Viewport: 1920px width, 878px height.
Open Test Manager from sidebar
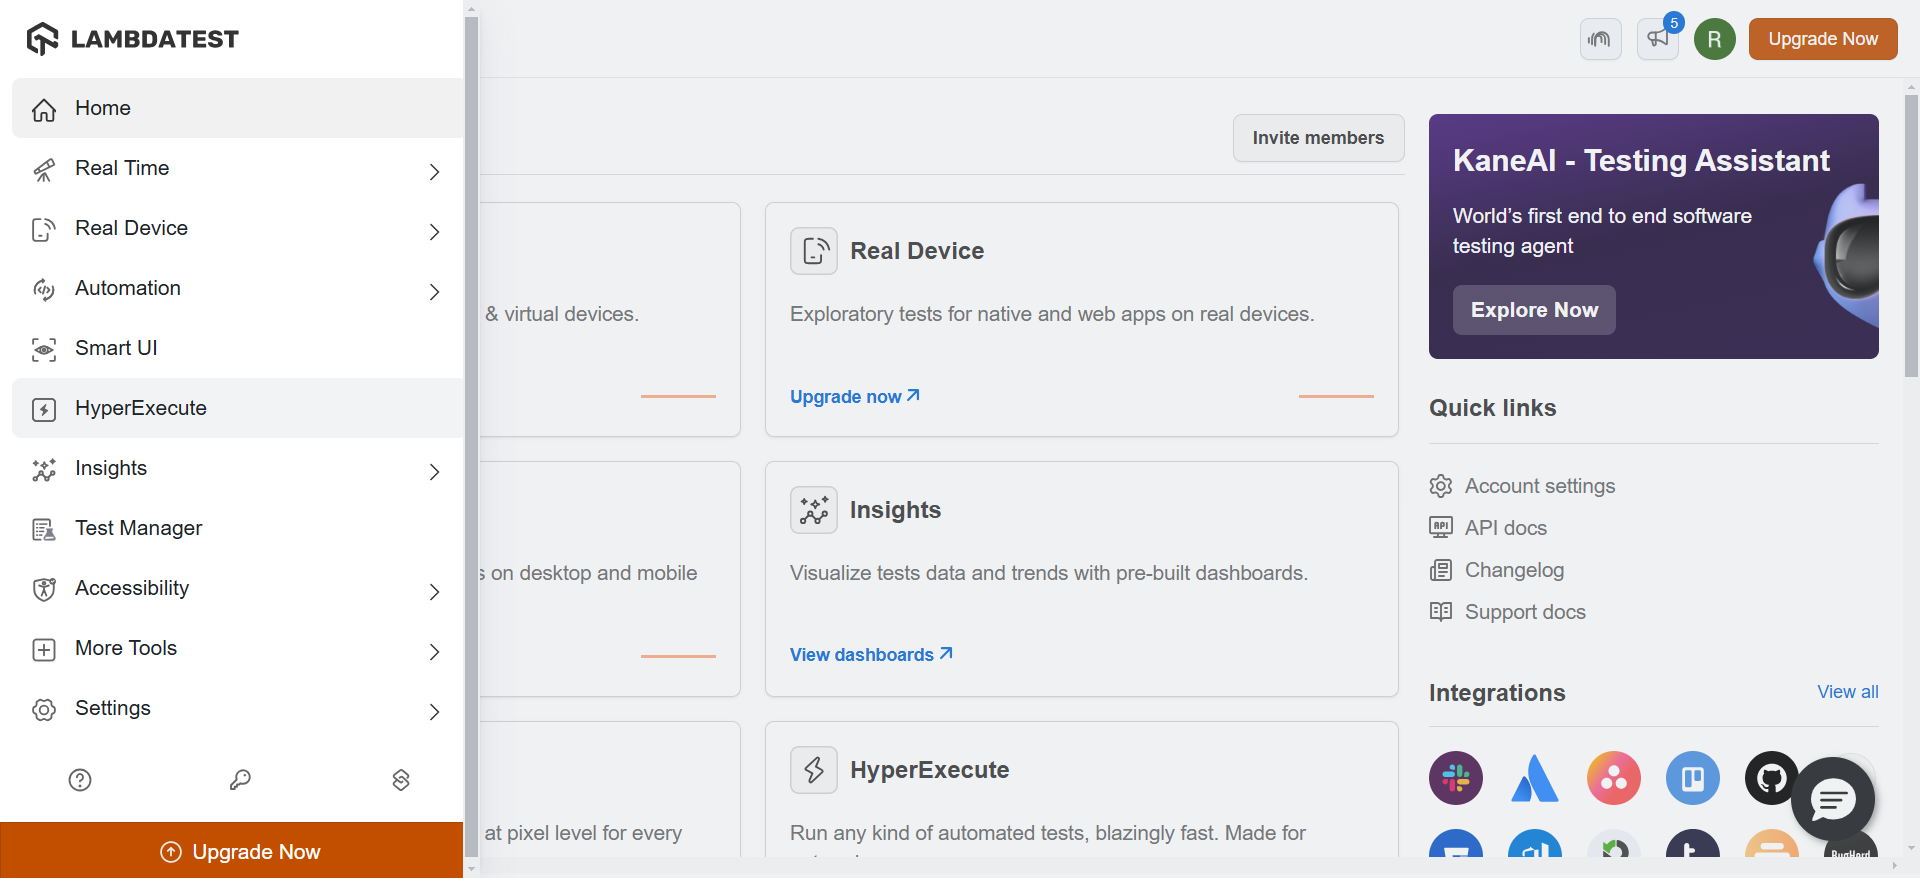[x=139, y=528]
